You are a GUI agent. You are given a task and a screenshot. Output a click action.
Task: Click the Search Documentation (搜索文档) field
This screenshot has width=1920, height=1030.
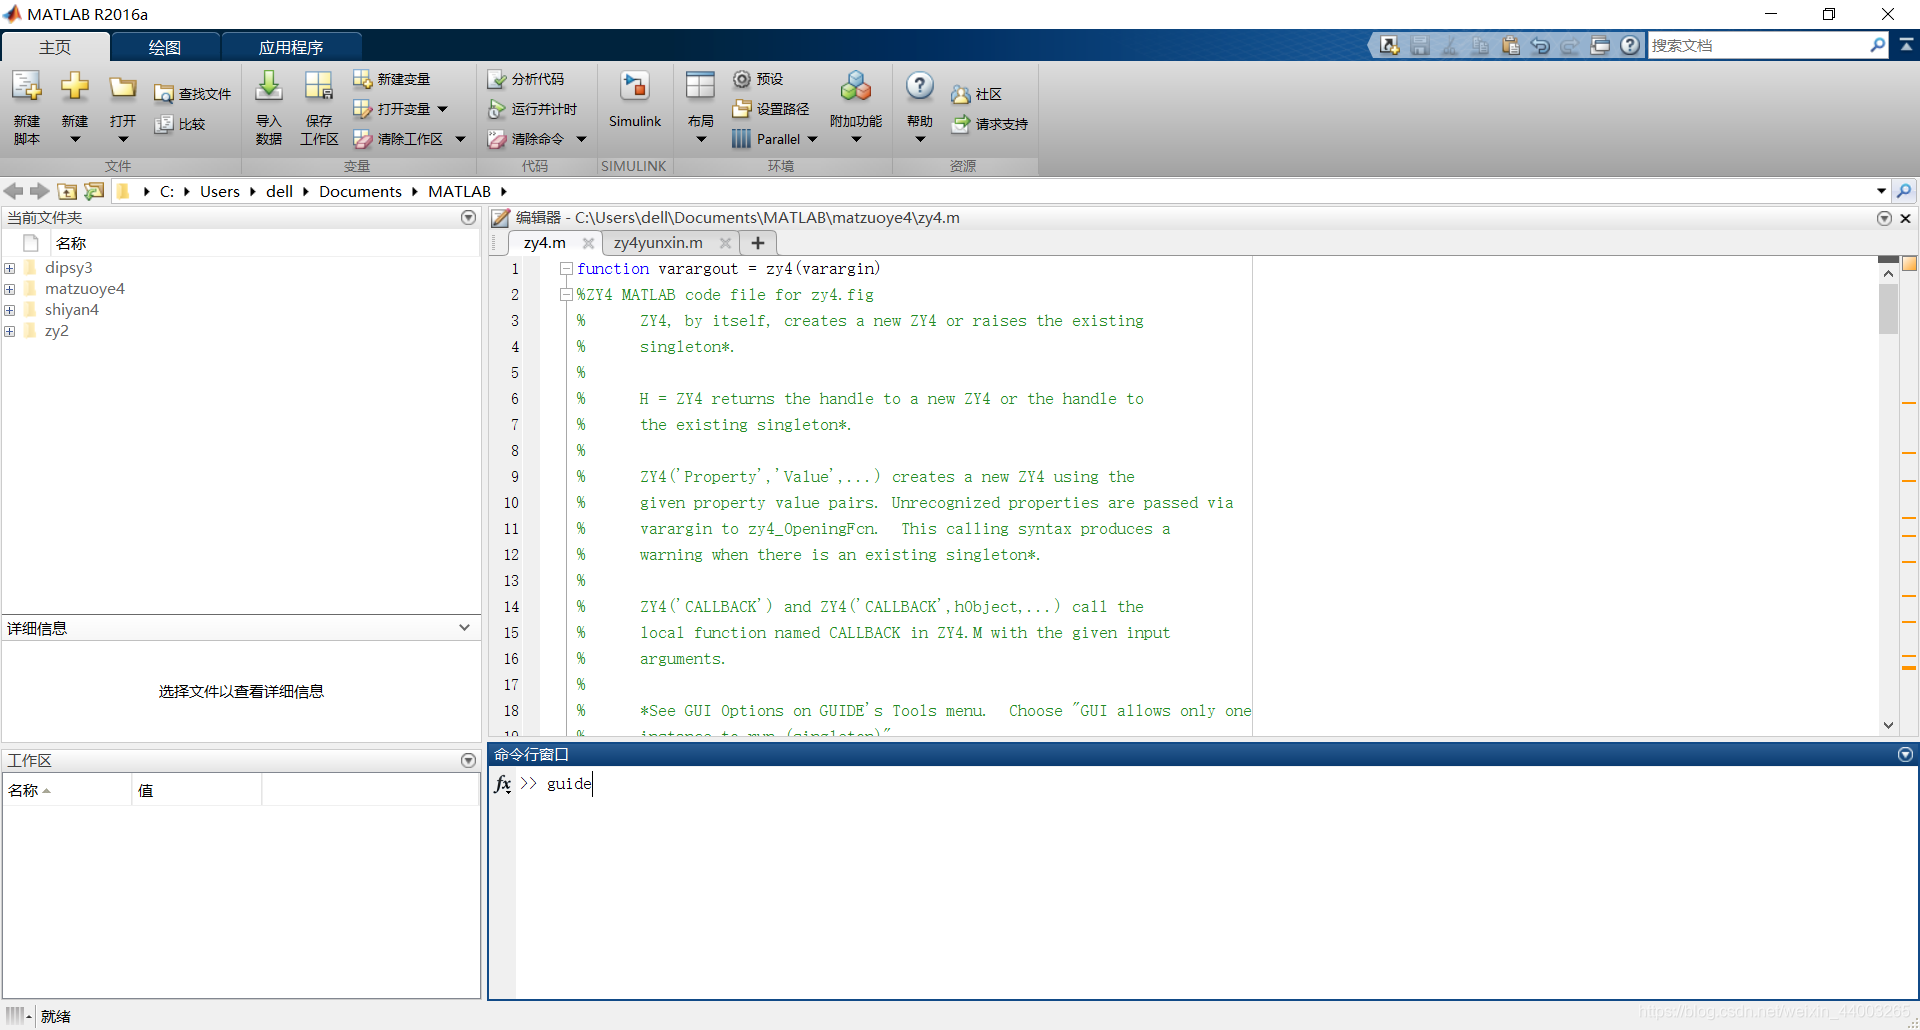pyautogui.click(x=1759, y=45)
